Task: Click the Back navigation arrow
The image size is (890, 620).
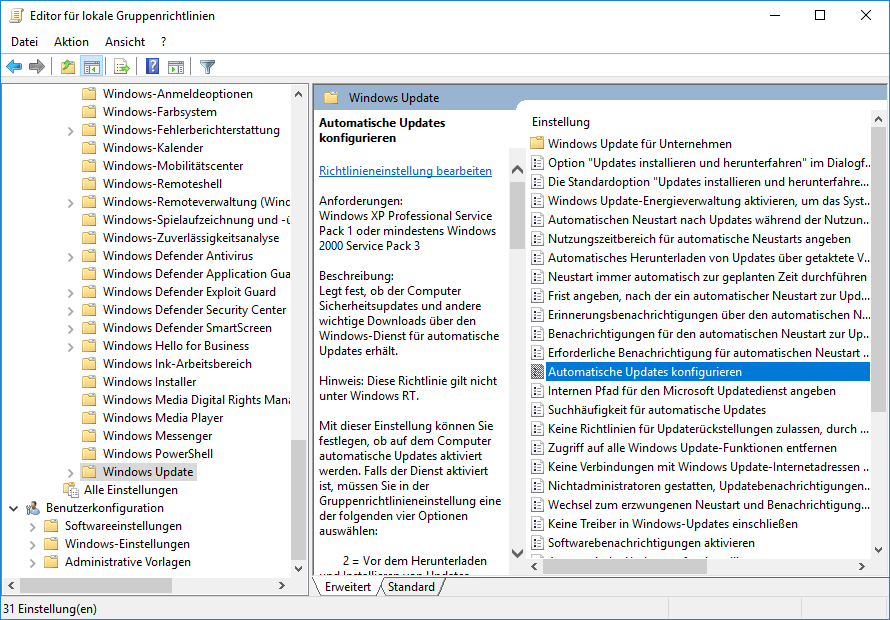Action: pyautogui.click(x=13, y=66)
